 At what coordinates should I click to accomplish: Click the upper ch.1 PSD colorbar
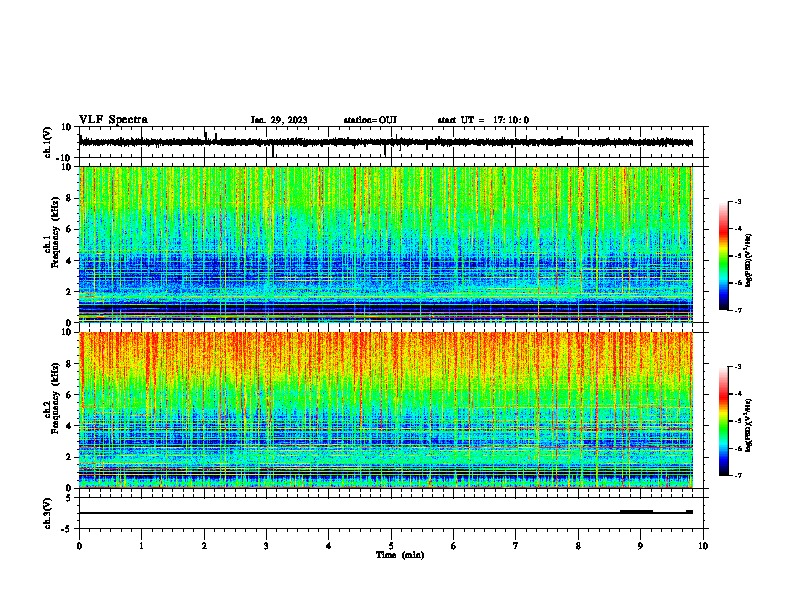point(724,256)
